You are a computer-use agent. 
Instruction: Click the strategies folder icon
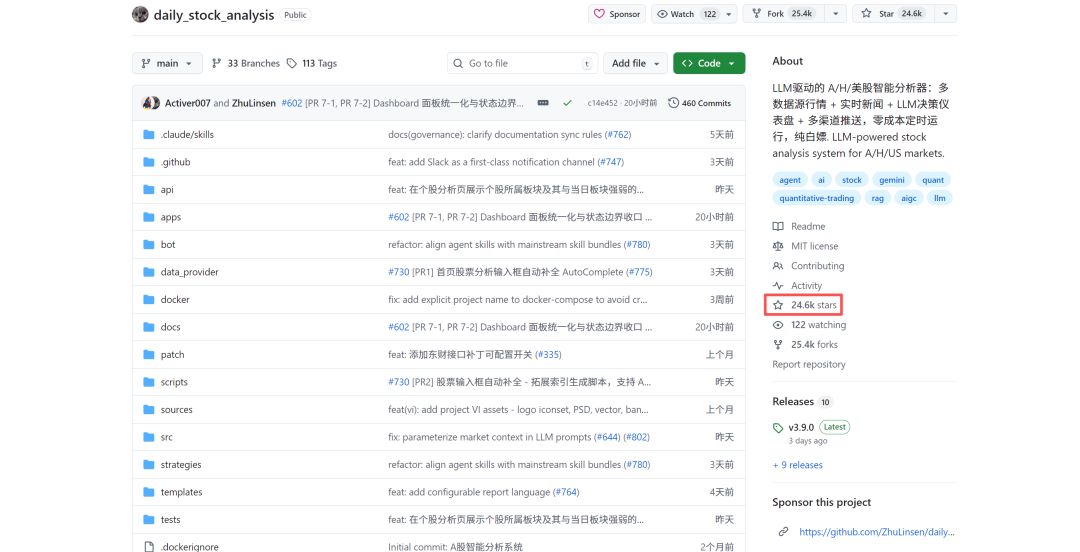[x=149, y=464]
